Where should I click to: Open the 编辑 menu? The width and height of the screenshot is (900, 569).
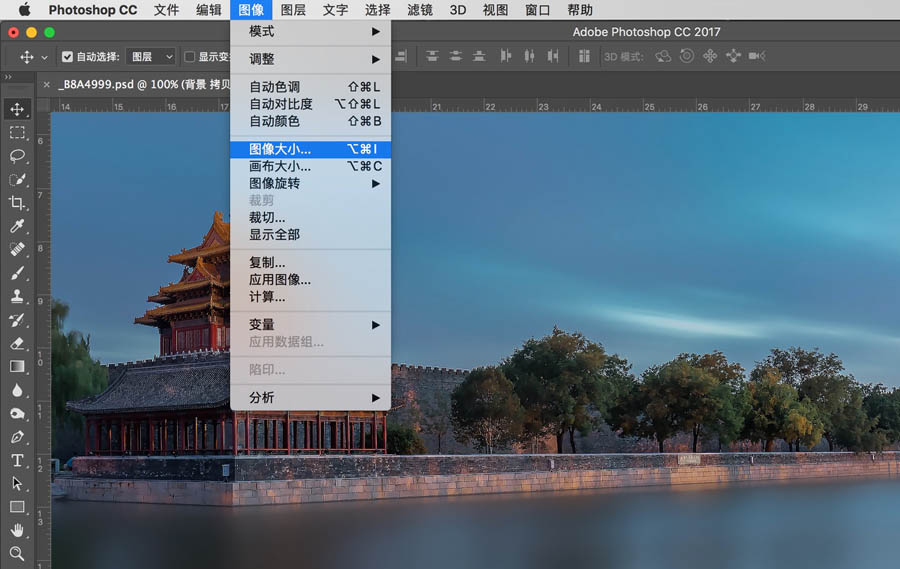point(208,10)
